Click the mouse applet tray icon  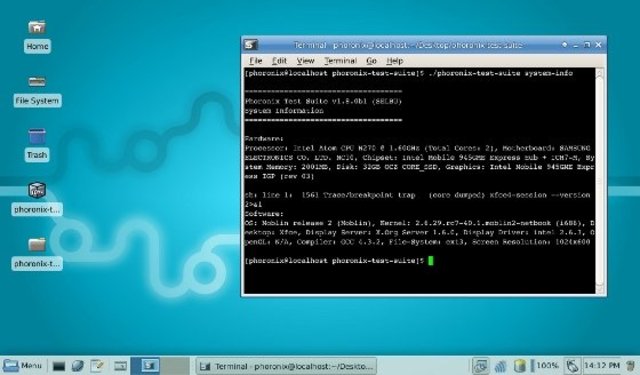coord(572,366)
